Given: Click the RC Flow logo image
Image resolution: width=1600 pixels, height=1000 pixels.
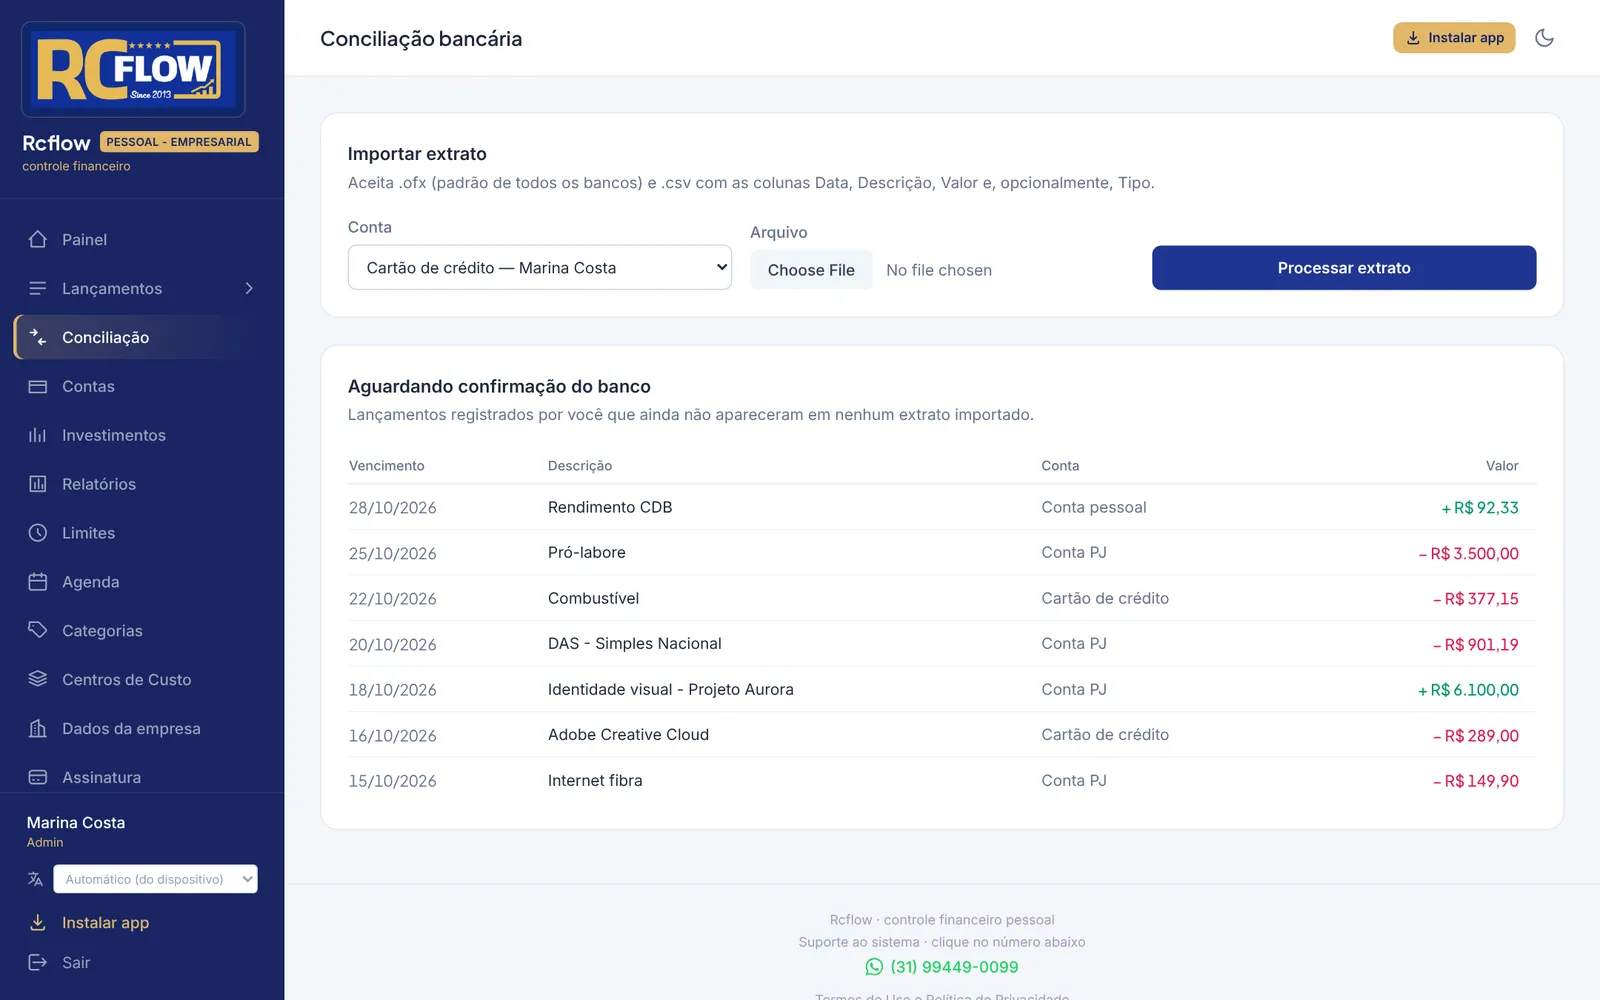Looking at the screenshot, I should (x=133, y=69).
